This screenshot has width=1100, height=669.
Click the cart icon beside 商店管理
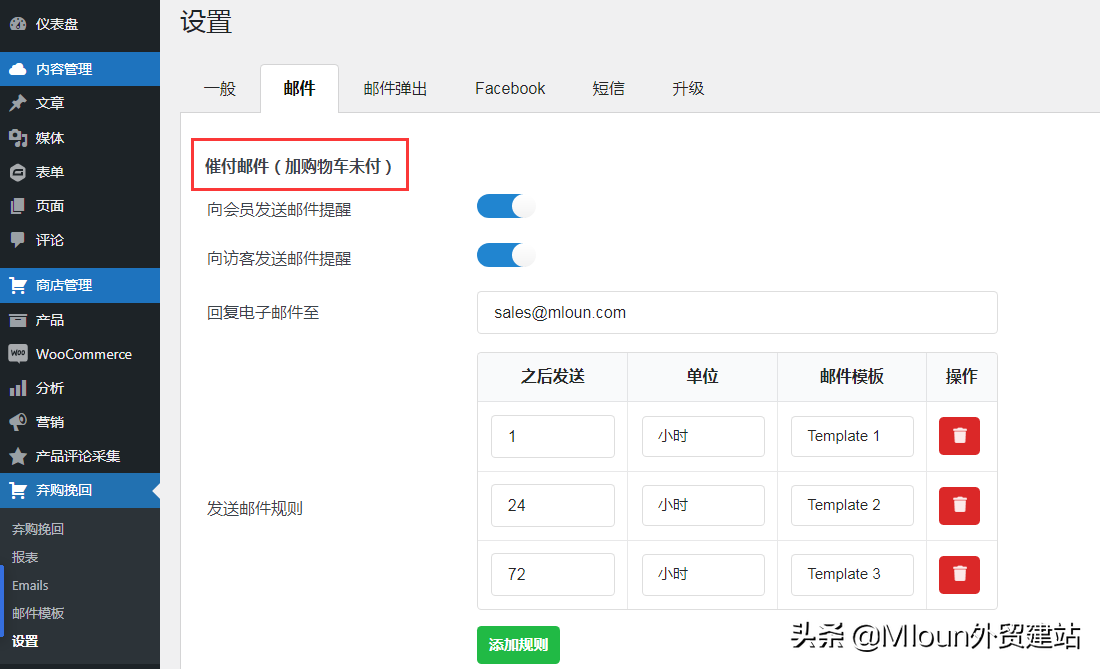[18, 285]
